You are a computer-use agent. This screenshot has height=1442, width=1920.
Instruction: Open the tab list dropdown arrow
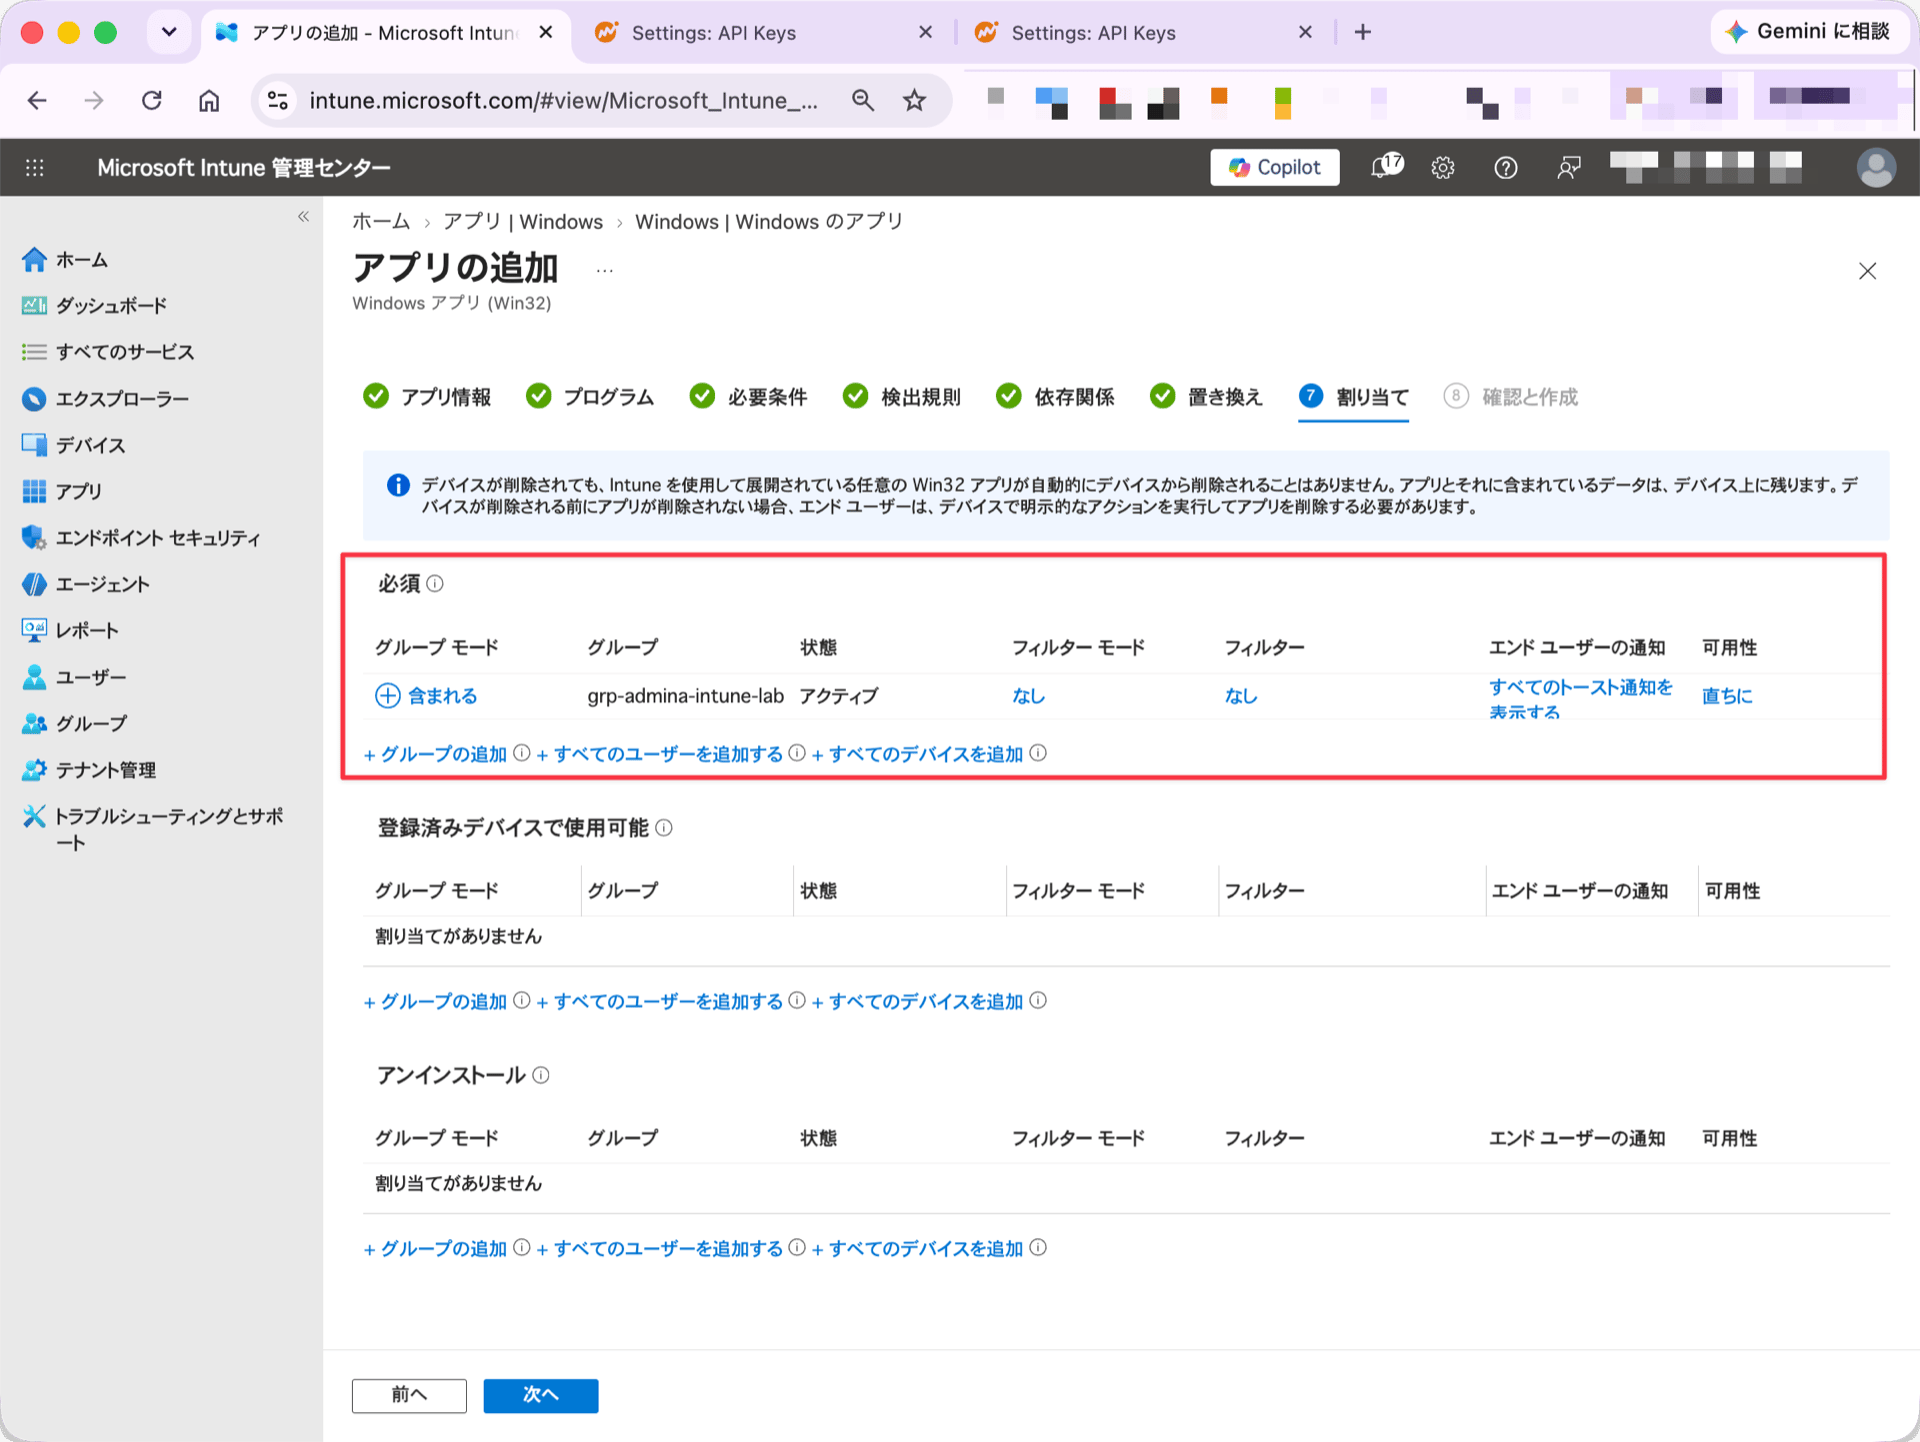pyautogui.click(x=169, y=32)
